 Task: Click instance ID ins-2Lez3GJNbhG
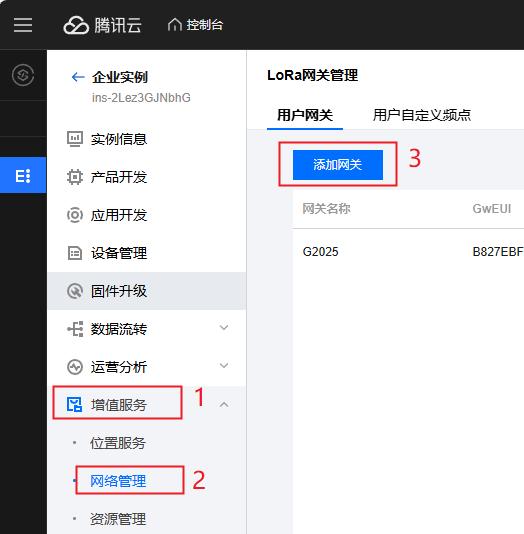click(x=141, y=98)
